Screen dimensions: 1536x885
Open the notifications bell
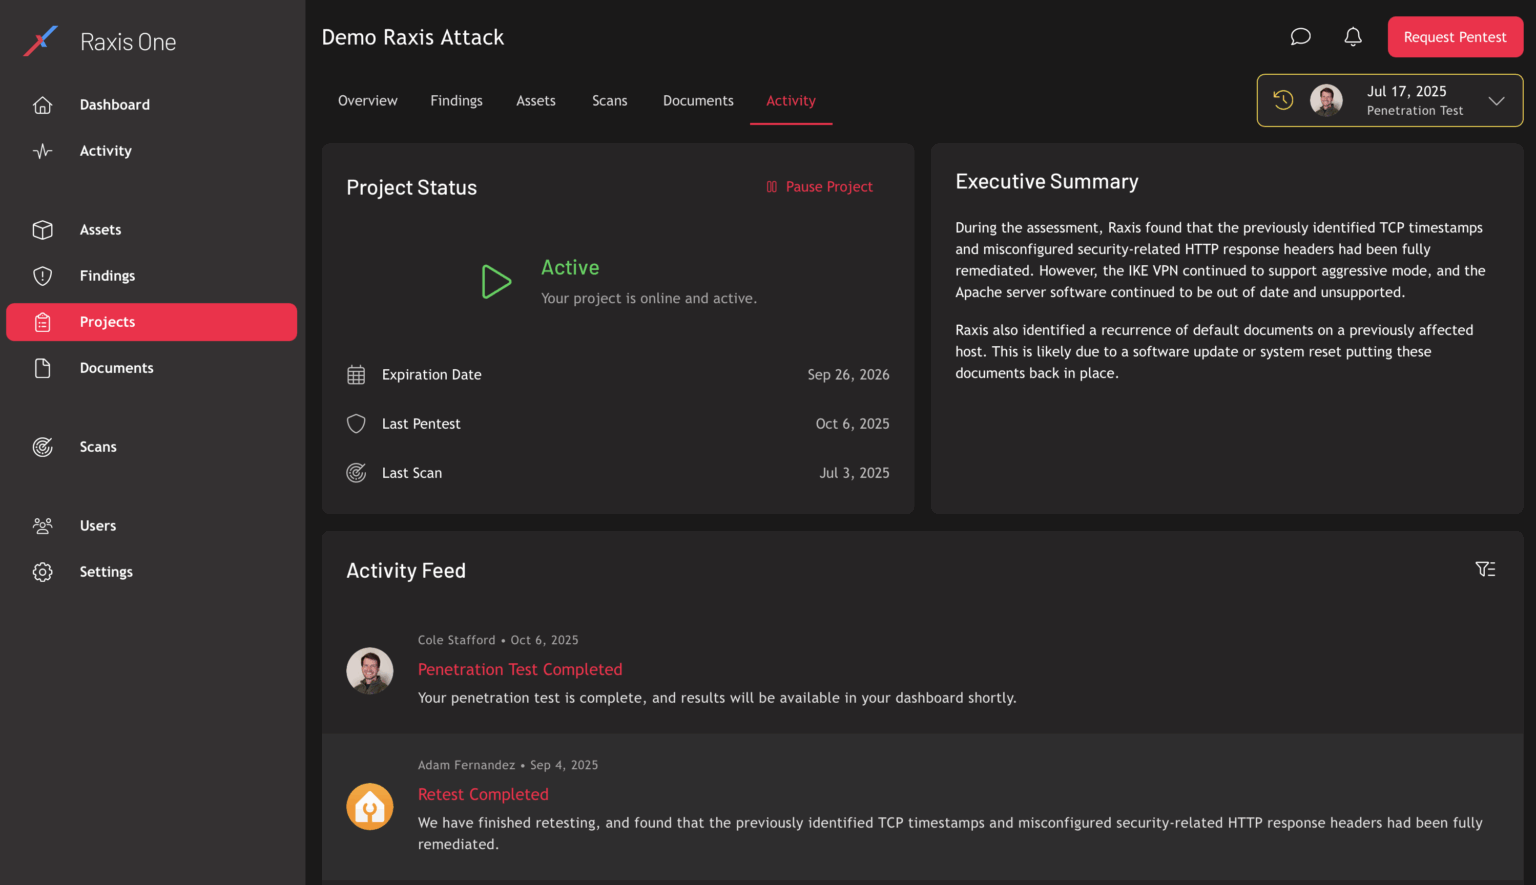(x=1352, y=37)
